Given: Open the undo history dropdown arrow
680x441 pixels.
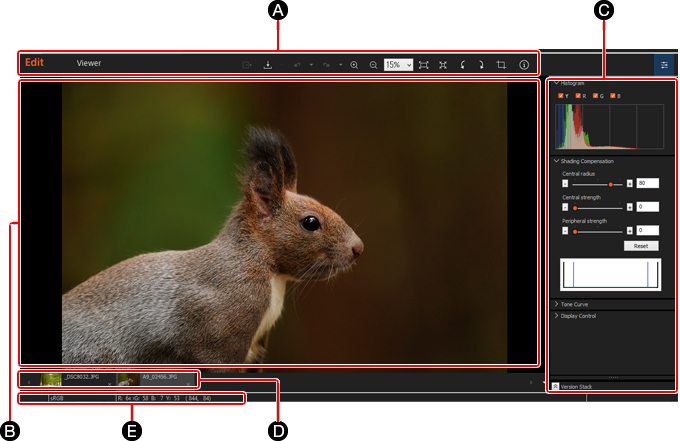Looking at the screenshot, I should tap(311, 65).
